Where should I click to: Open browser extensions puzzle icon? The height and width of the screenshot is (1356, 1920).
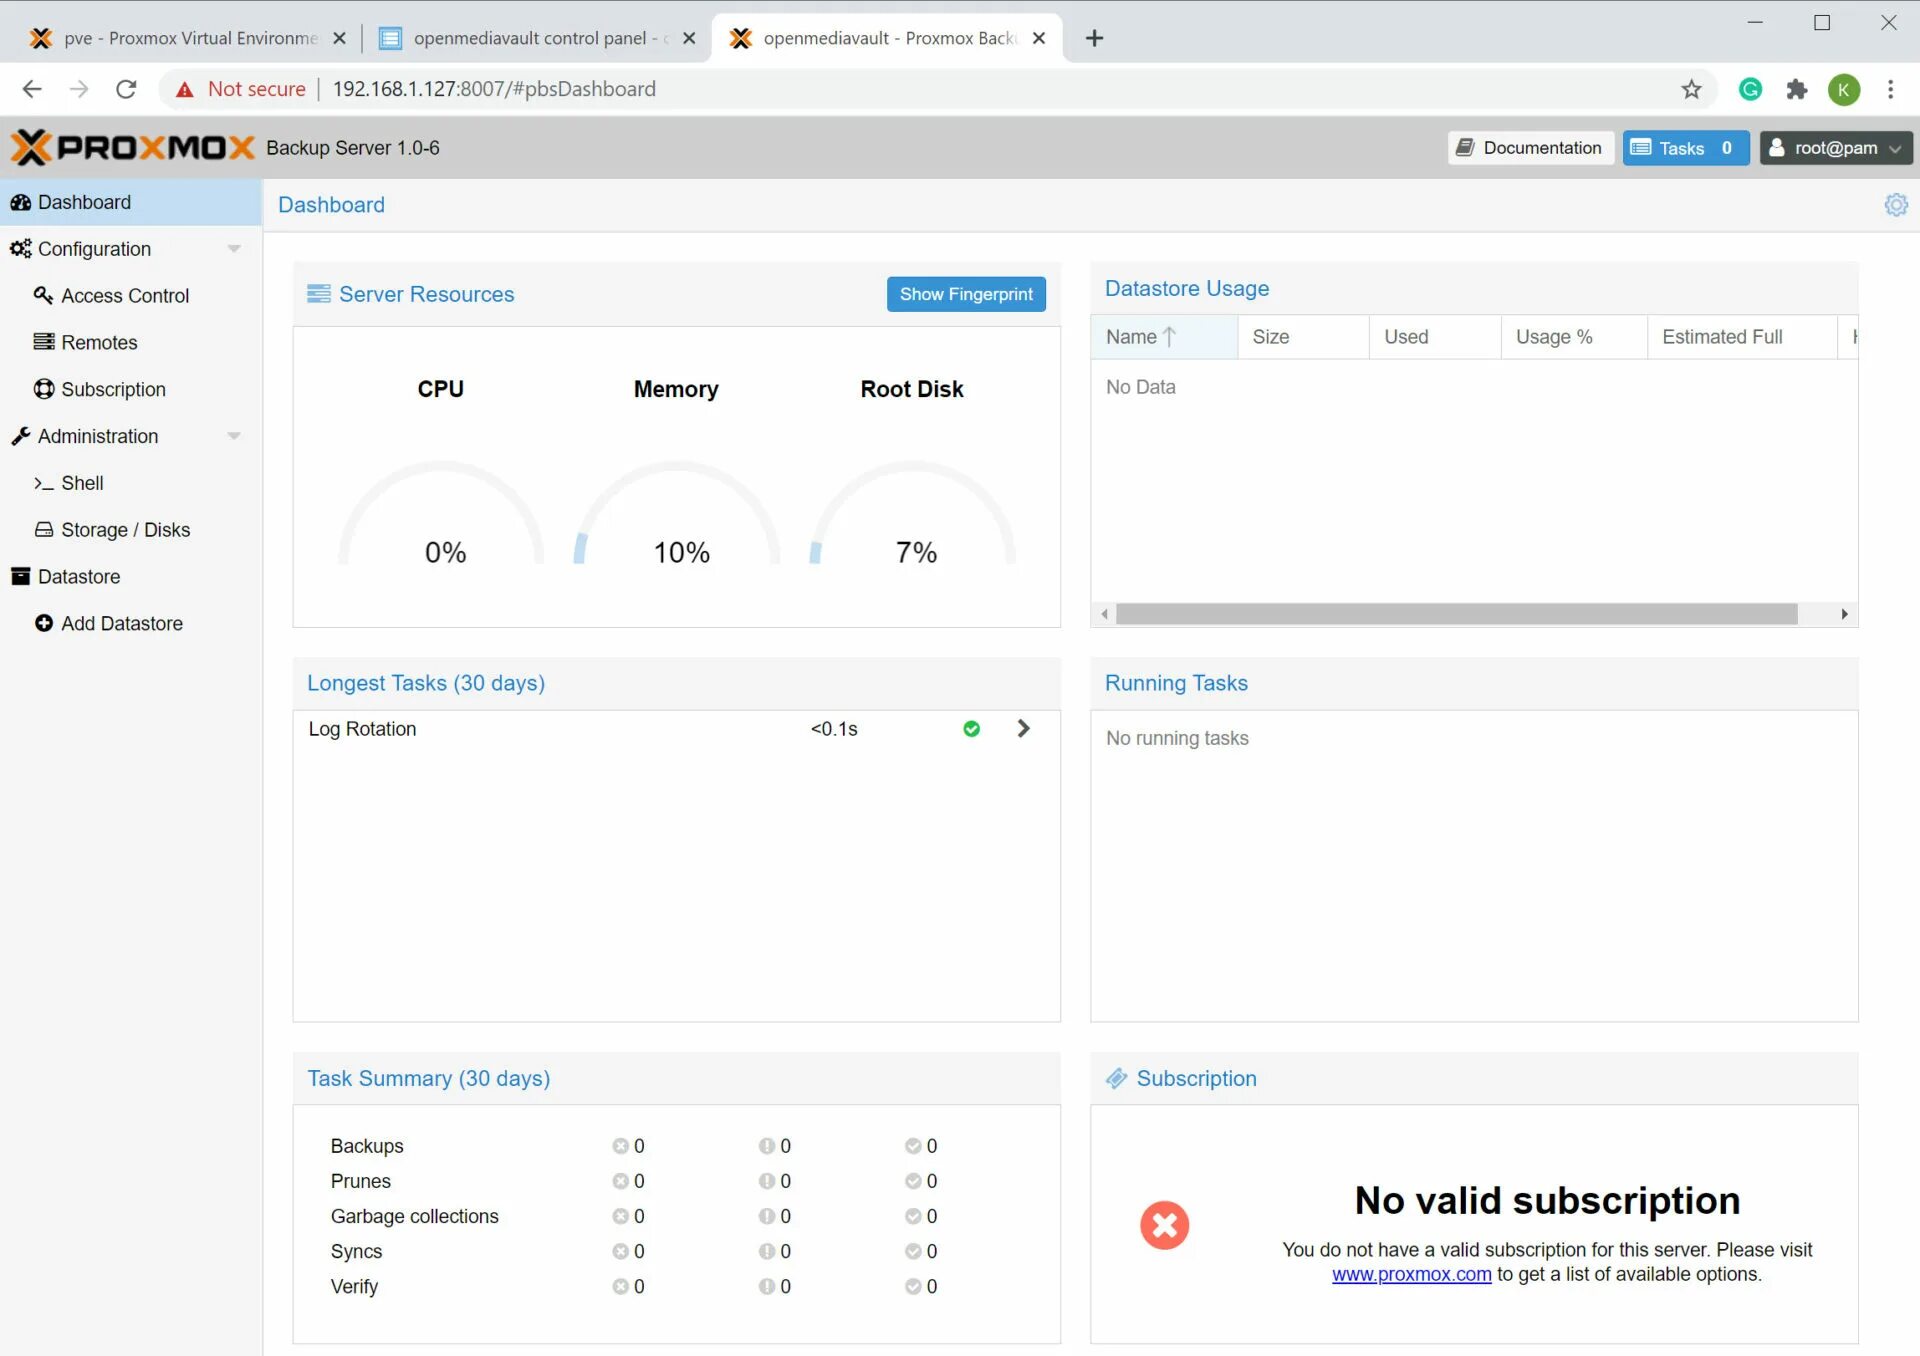pyautogui.click(x=1797, y=89)
